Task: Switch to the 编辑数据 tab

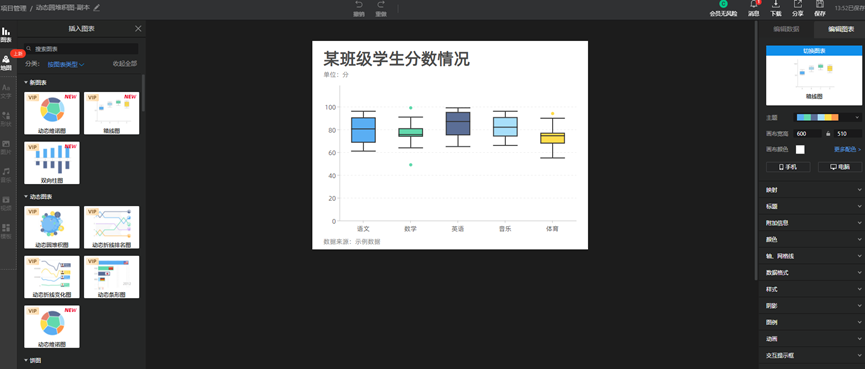Action: 786,29
